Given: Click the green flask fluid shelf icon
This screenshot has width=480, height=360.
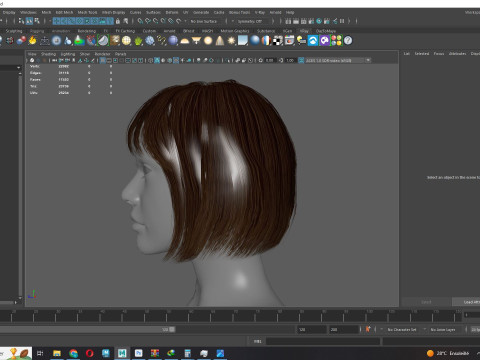Looking at the screenshot, I should coord(79,41).
